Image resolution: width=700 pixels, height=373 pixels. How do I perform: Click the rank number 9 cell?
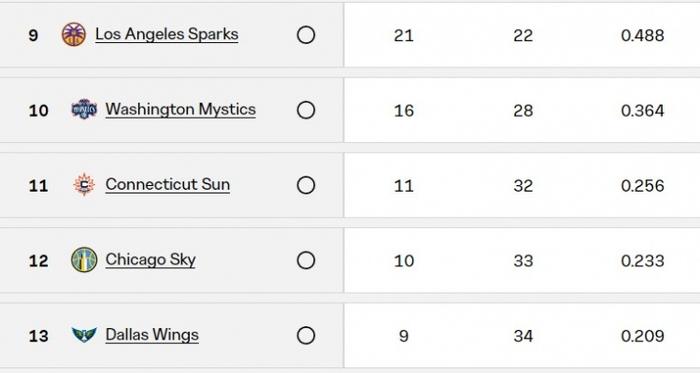click(33, 35)
